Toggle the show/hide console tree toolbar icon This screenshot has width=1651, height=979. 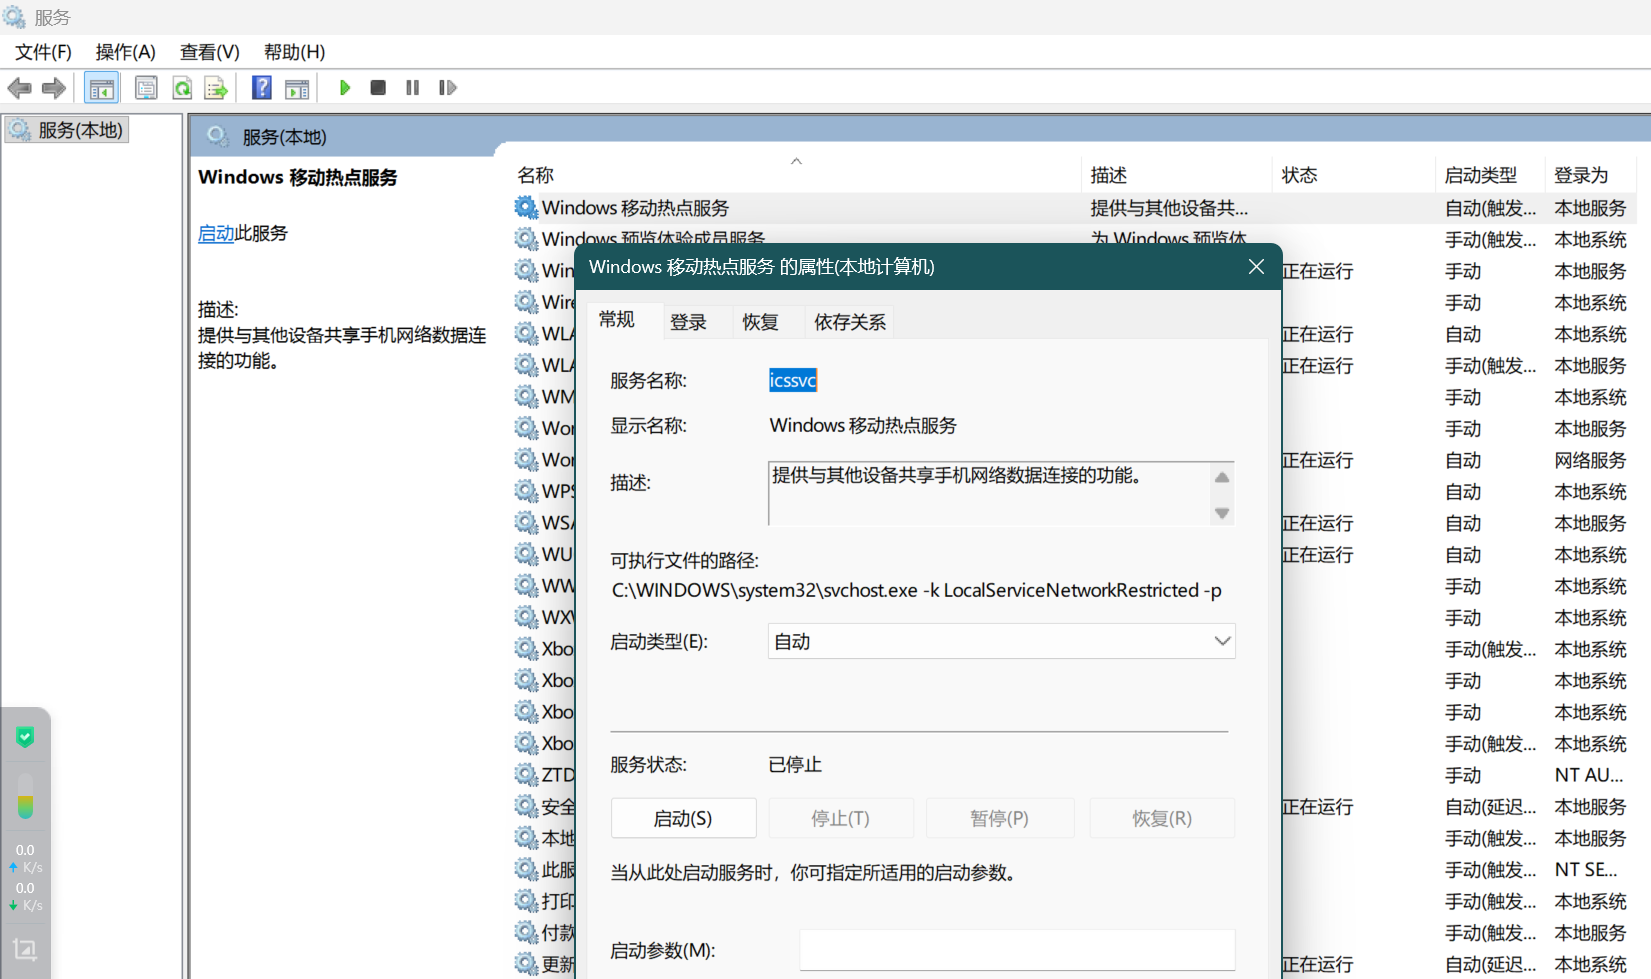coord(102,88)
